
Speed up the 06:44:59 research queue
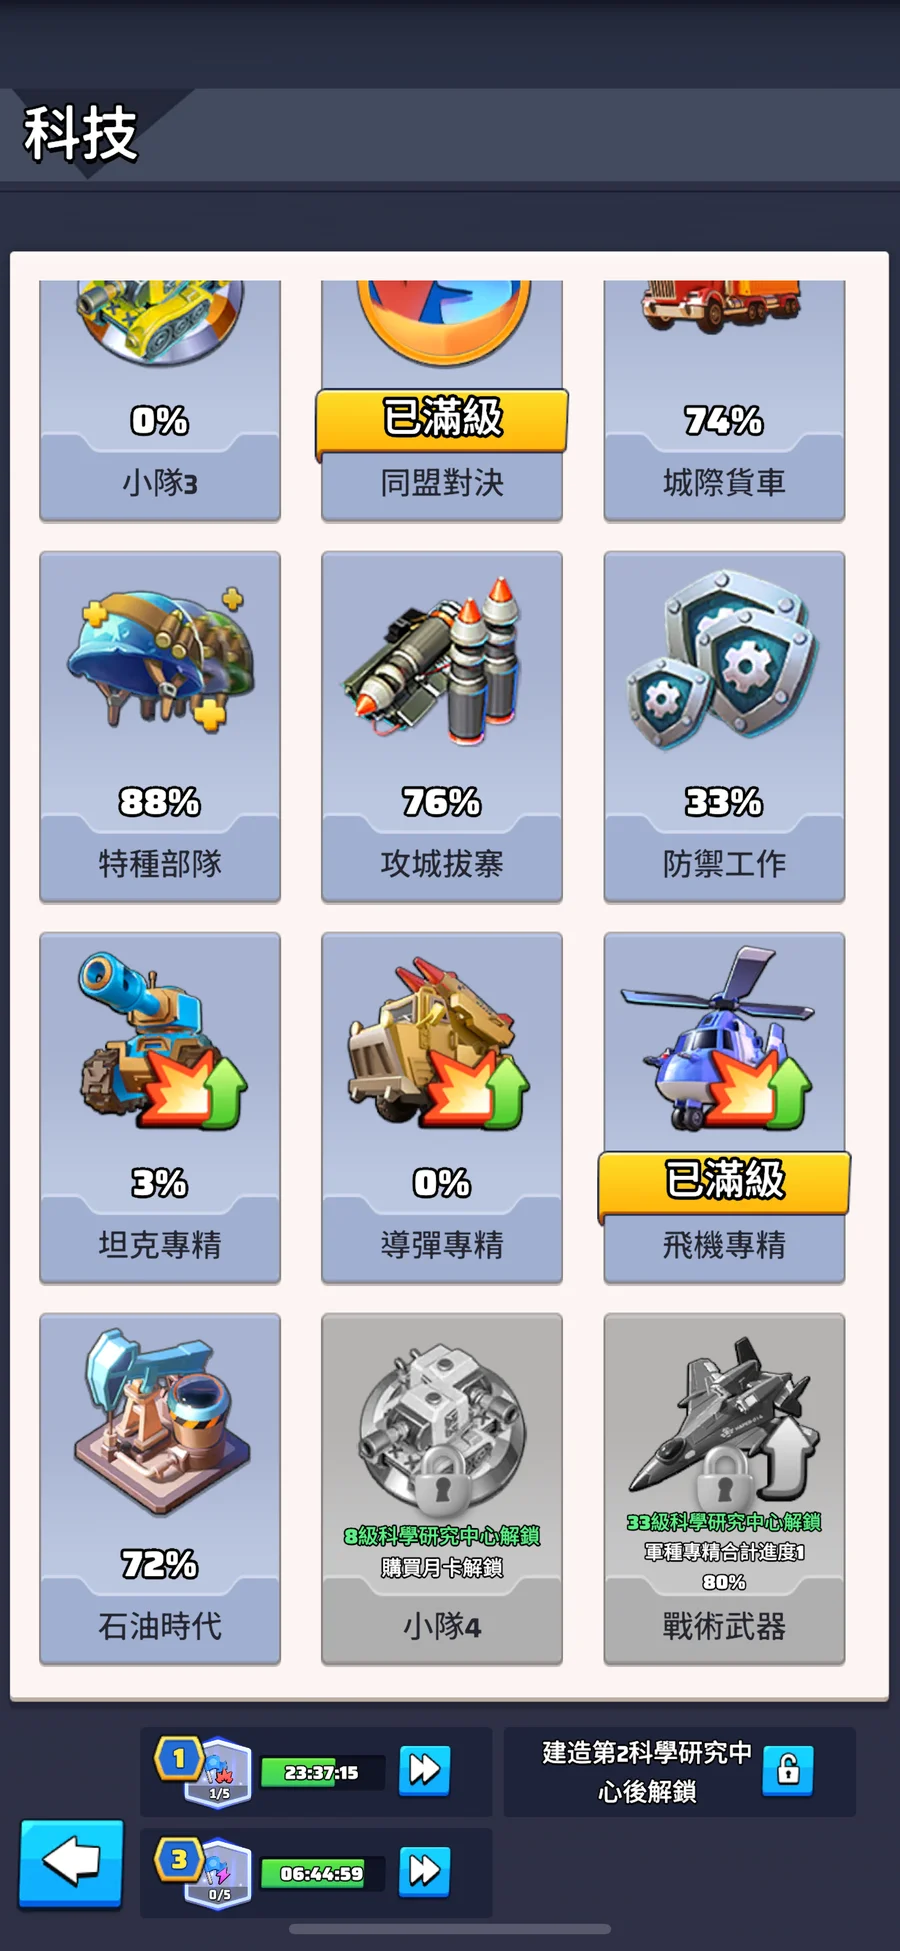pos(424,1871)
